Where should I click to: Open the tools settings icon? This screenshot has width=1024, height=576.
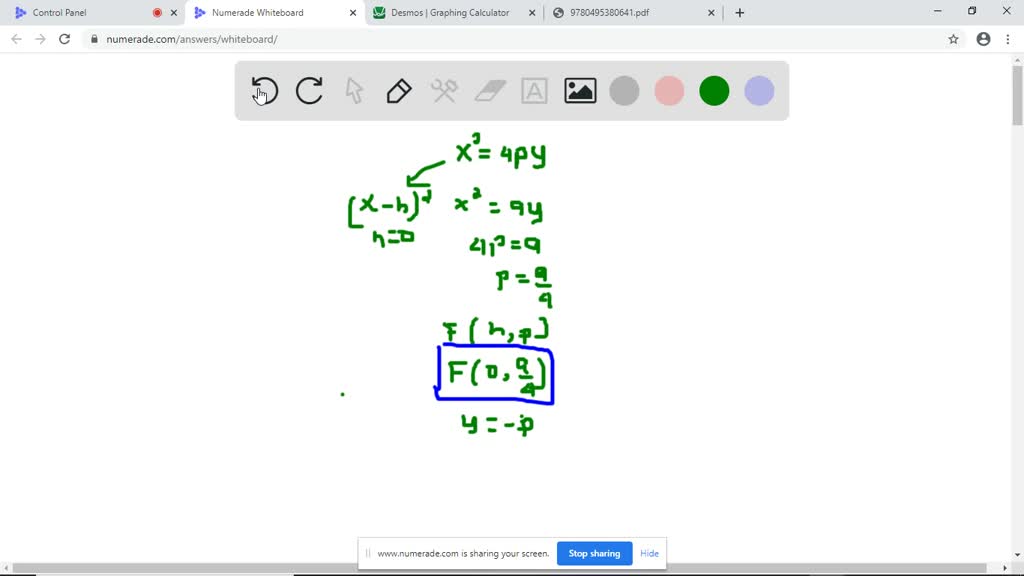click(x=444, y=91)
